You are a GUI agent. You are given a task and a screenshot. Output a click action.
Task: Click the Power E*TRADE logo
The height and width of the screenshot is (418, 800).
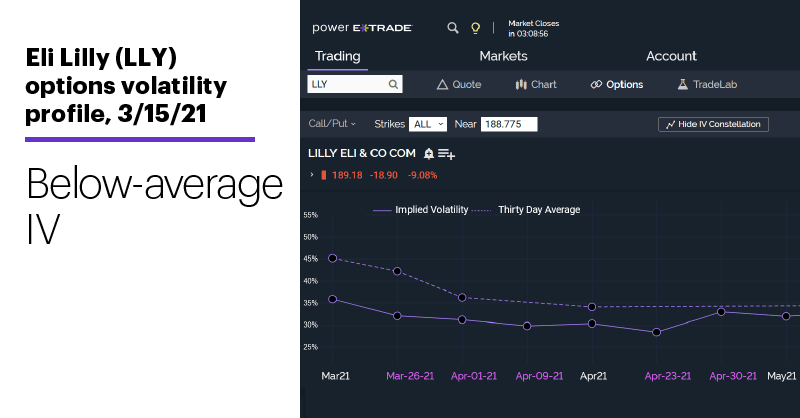[362, 28]
